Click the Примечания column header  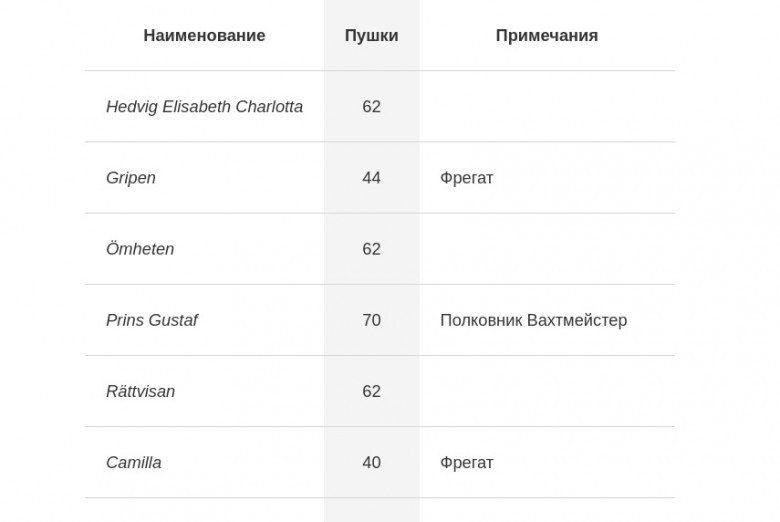[x=547, y=35]
